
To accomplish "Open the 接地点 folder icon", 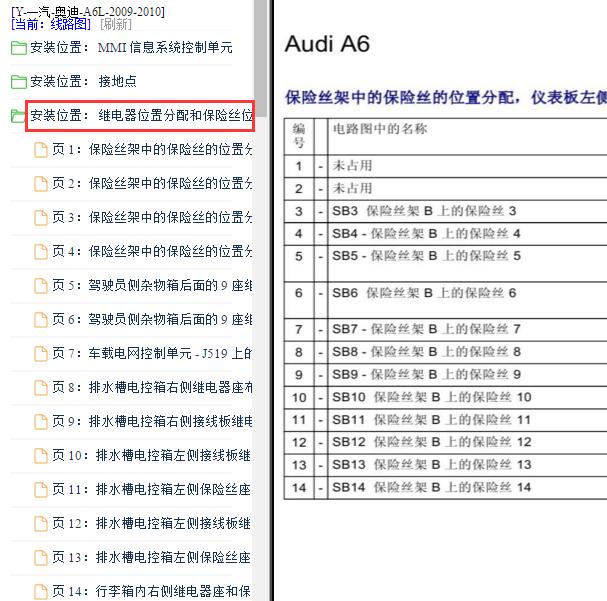I will (x=19, y=82).
